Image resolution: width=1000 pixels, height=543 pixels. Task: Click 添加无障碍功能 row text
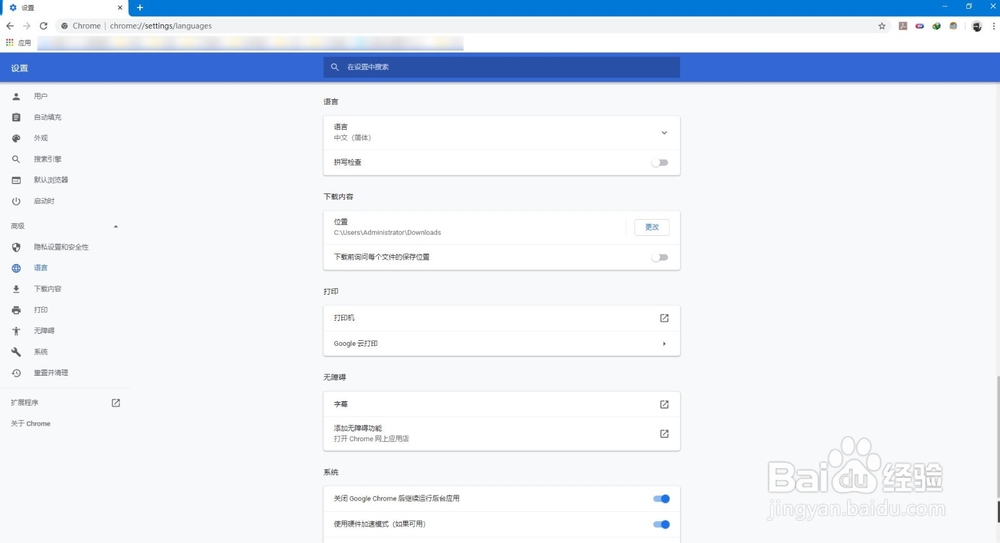(358, 428)
